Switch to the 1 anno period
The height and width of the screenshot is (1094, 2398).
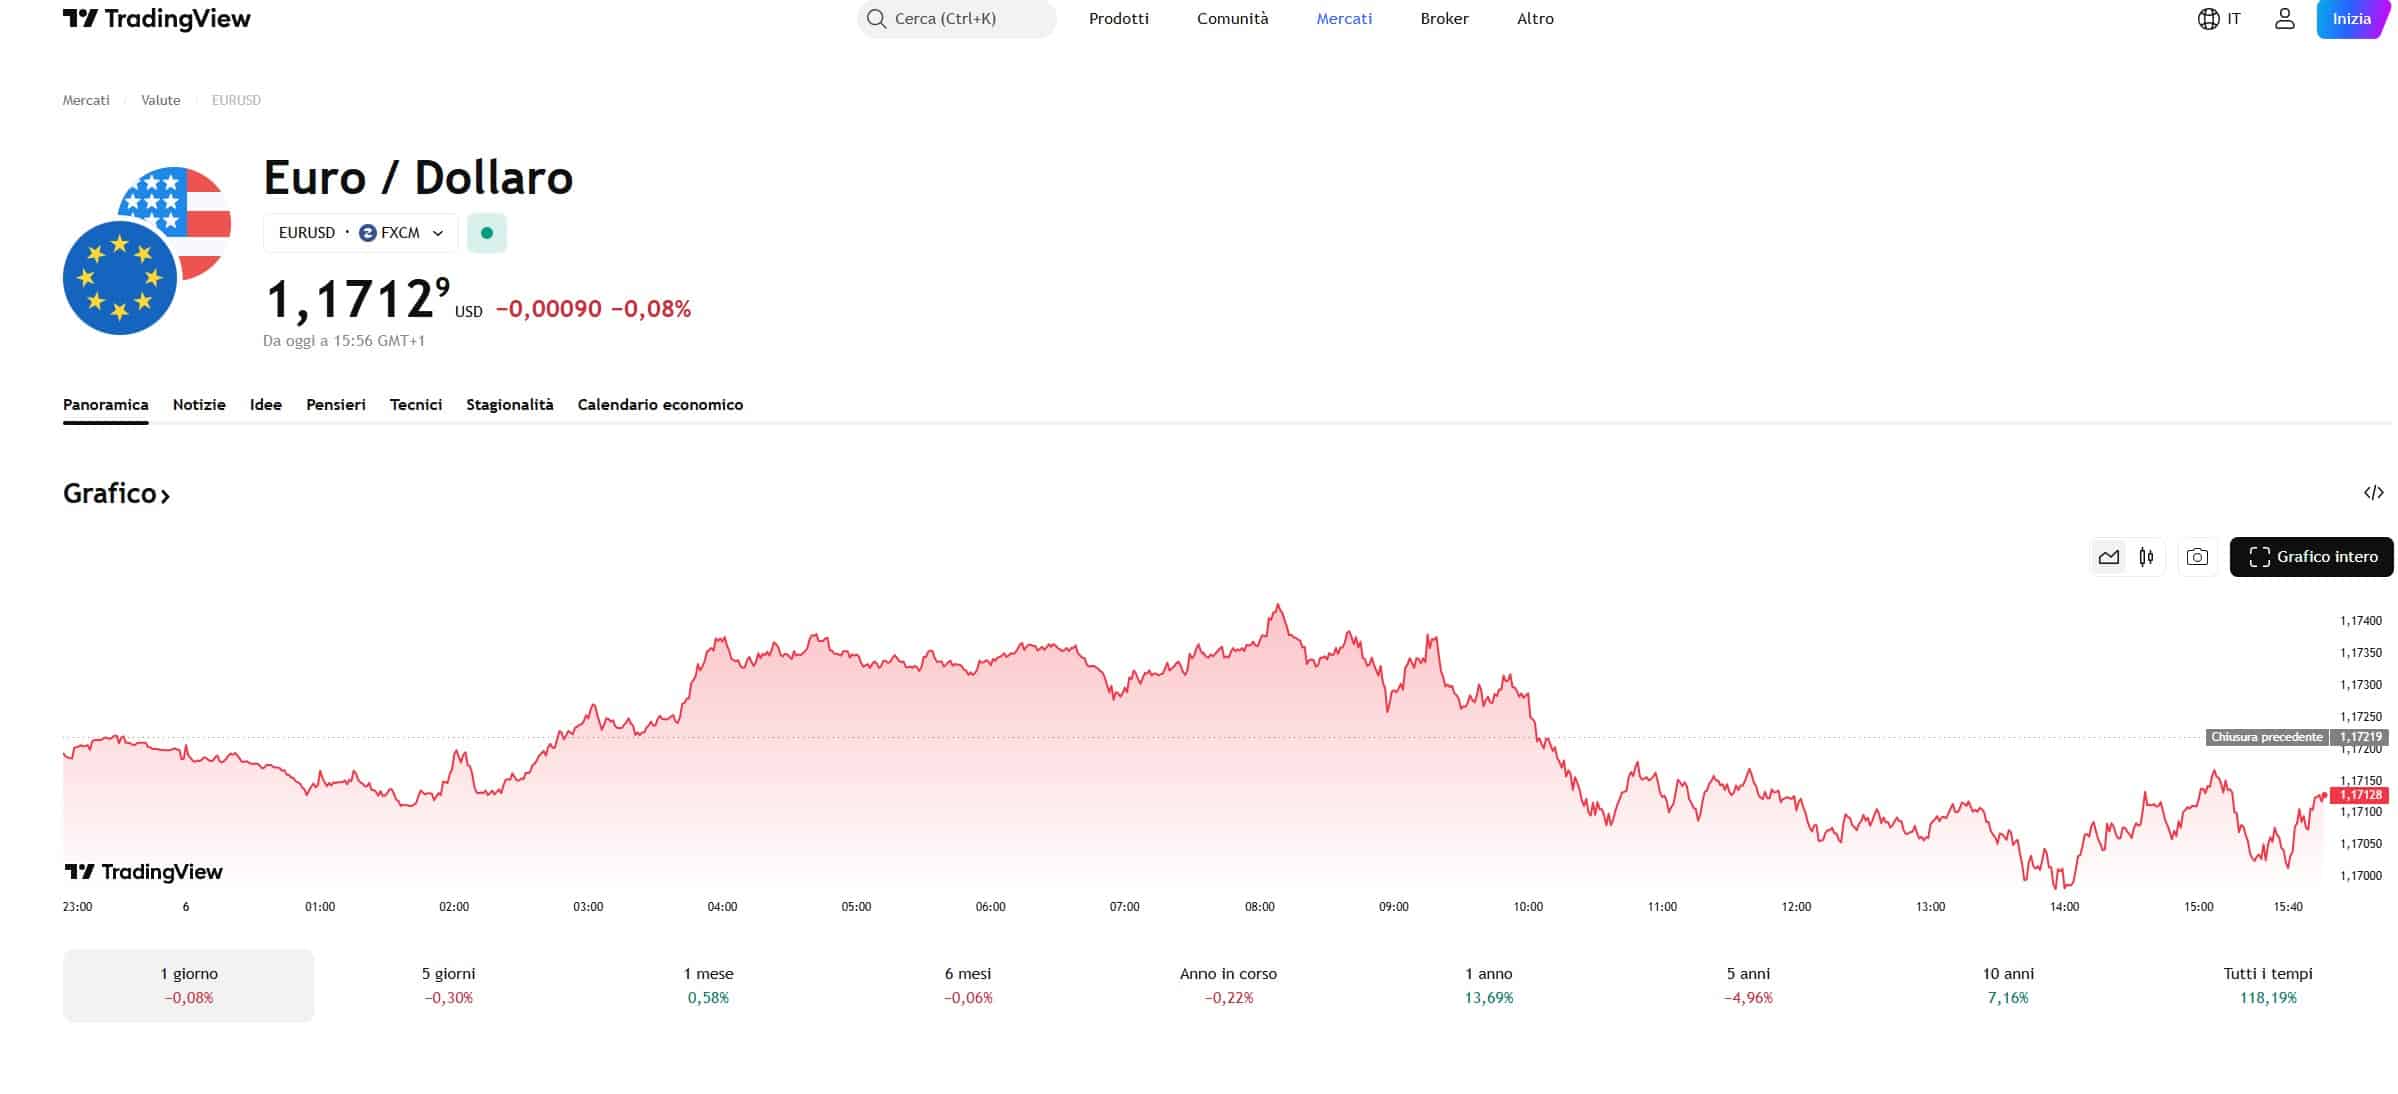[x=1488, y=985]
